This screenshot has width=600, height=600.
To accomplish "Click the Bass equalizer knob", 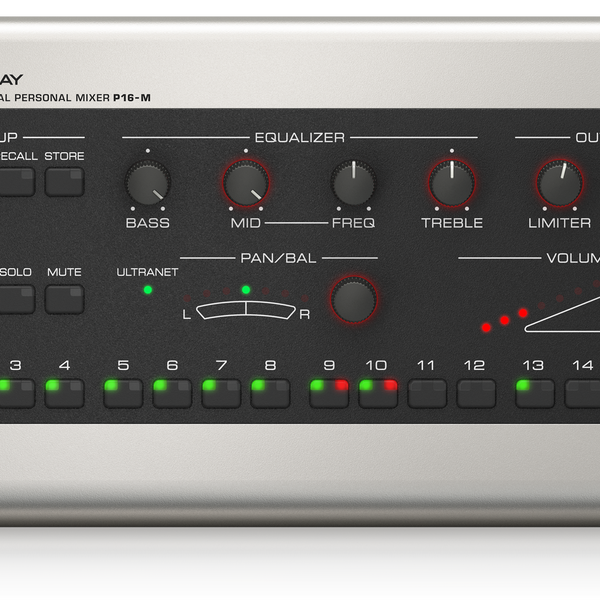I will [x=147, y=184].
